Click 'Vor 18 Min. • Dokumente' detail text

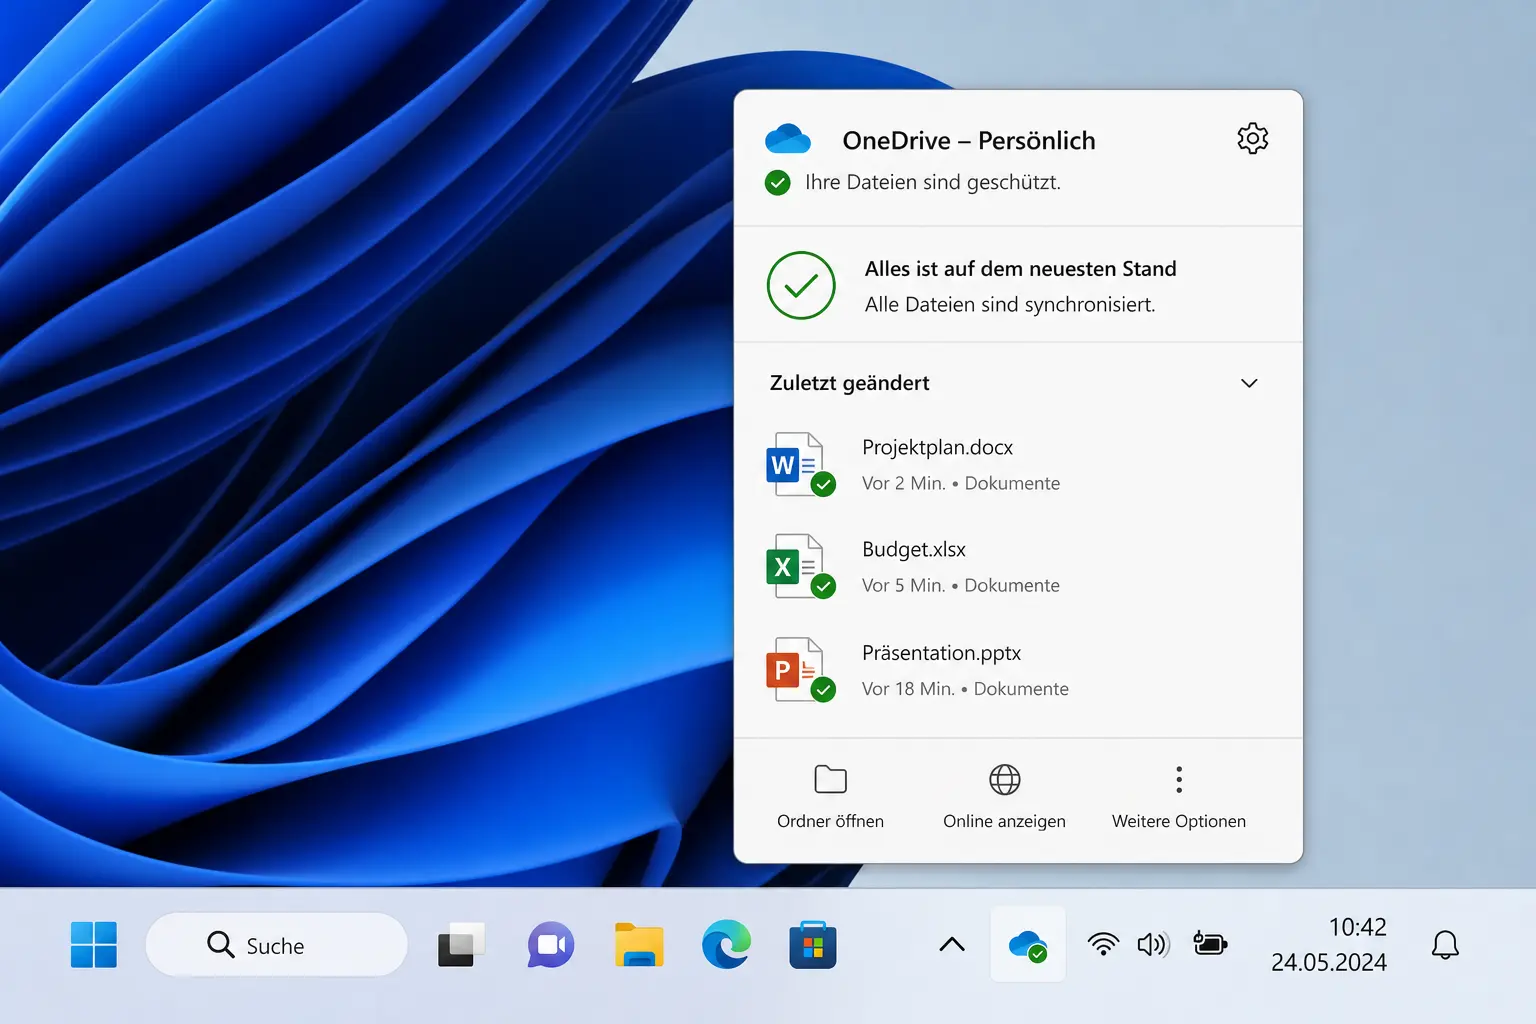965,689
